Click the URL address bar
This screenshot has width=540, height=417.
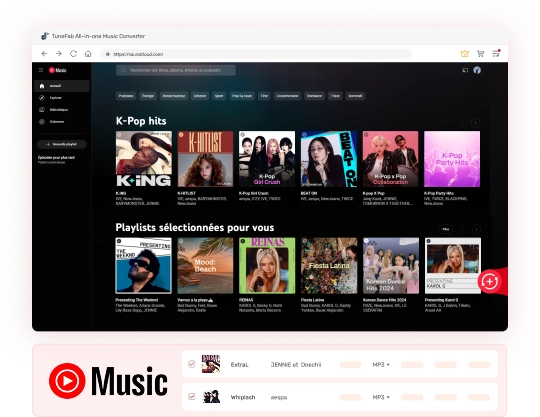pos(256,54)
